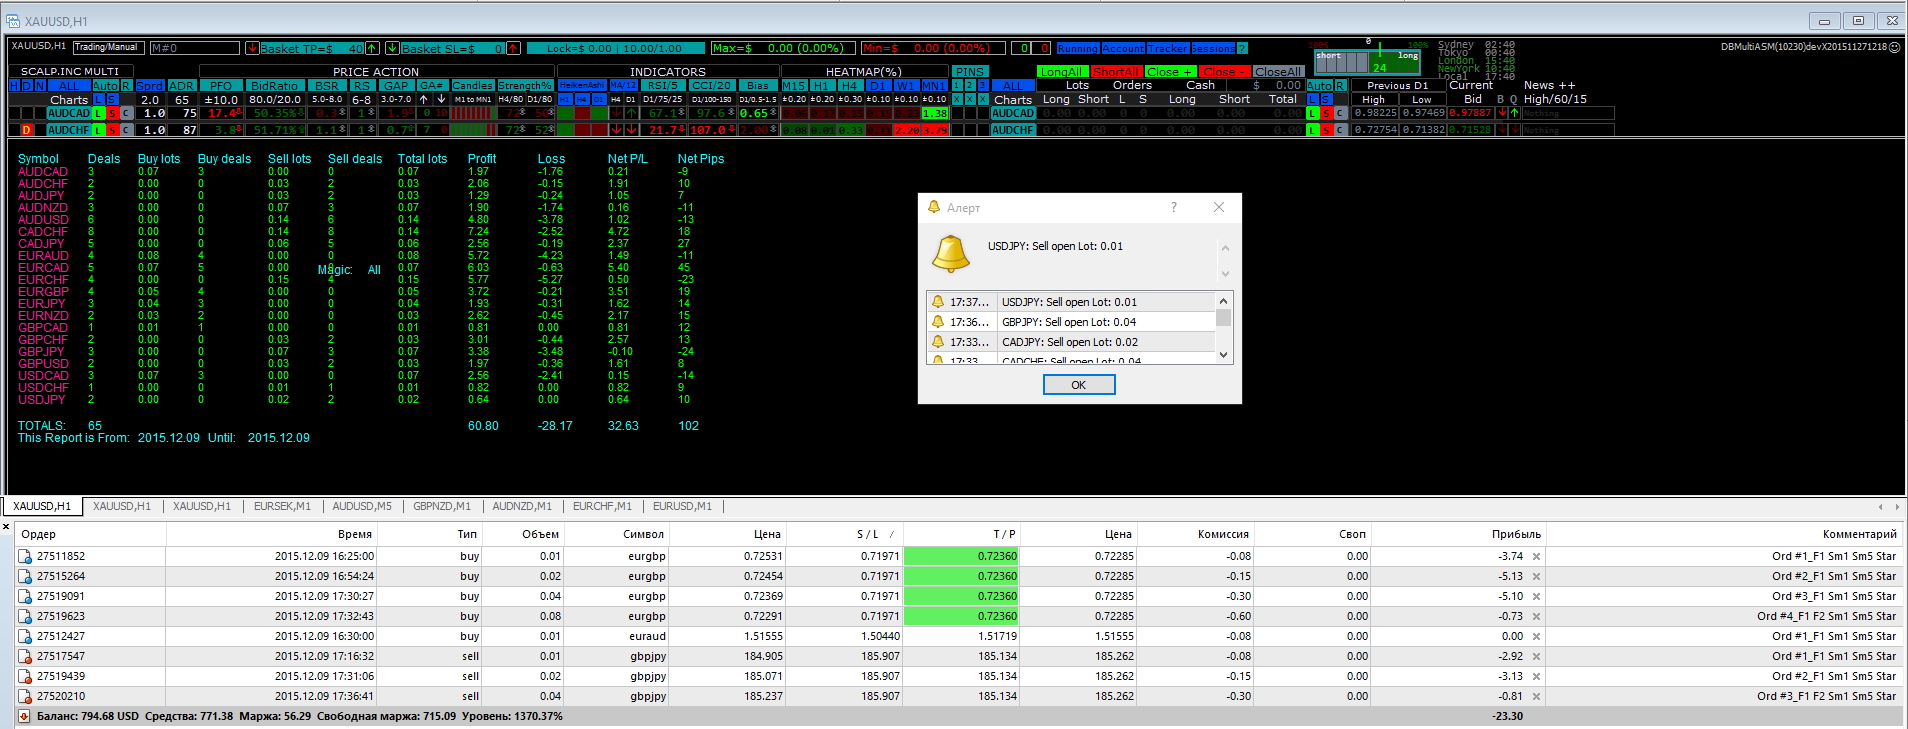This screenshot has width=1908, height=729.
Task: Toggle the HeikenAshi D1 timeframe button
Action: coord(598,99)
